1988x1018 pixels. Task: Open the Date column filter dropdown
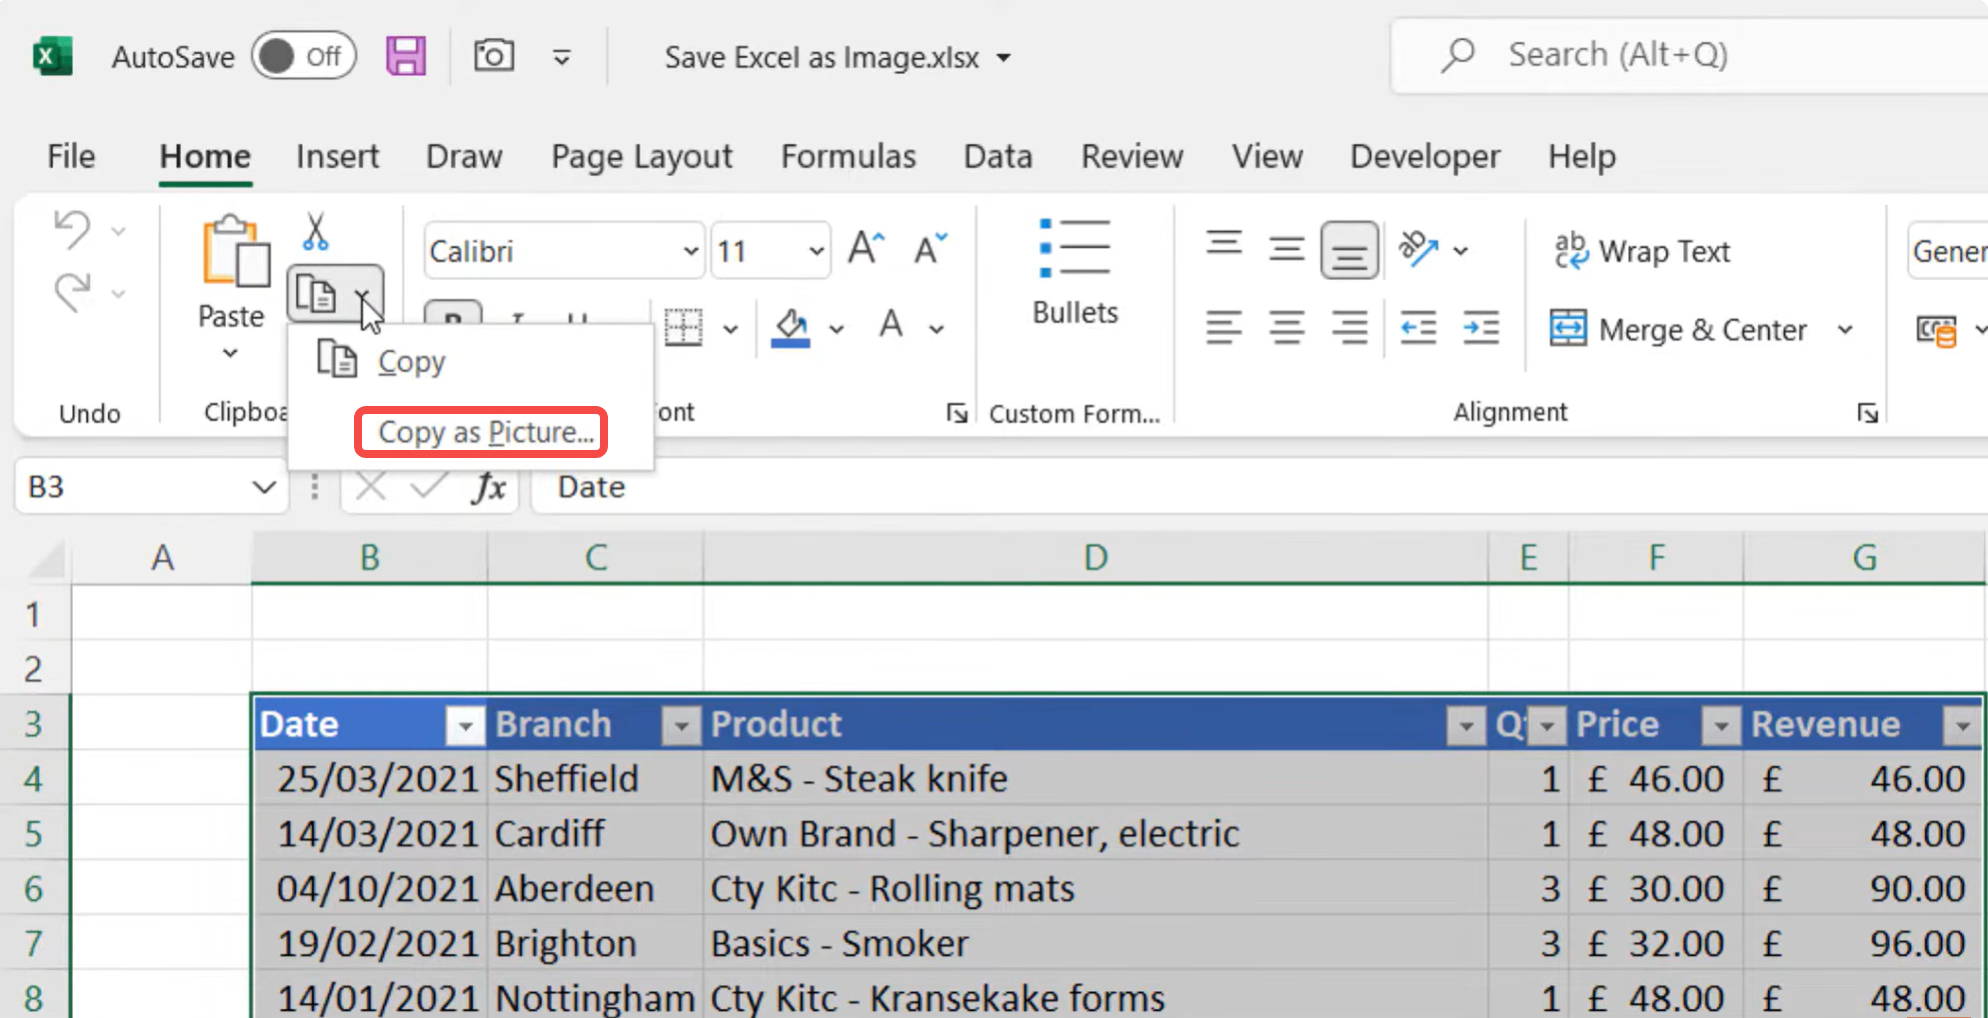[x=465, y=726]
